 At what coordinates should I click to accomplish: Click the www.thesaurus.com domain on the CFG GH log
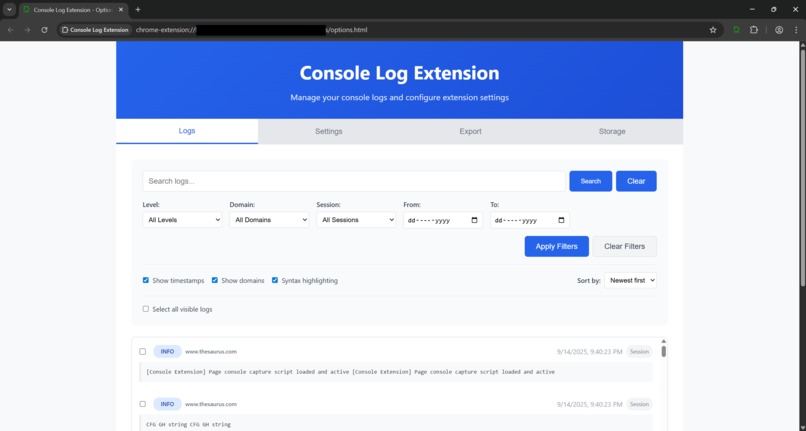click(x=211, y=404)
